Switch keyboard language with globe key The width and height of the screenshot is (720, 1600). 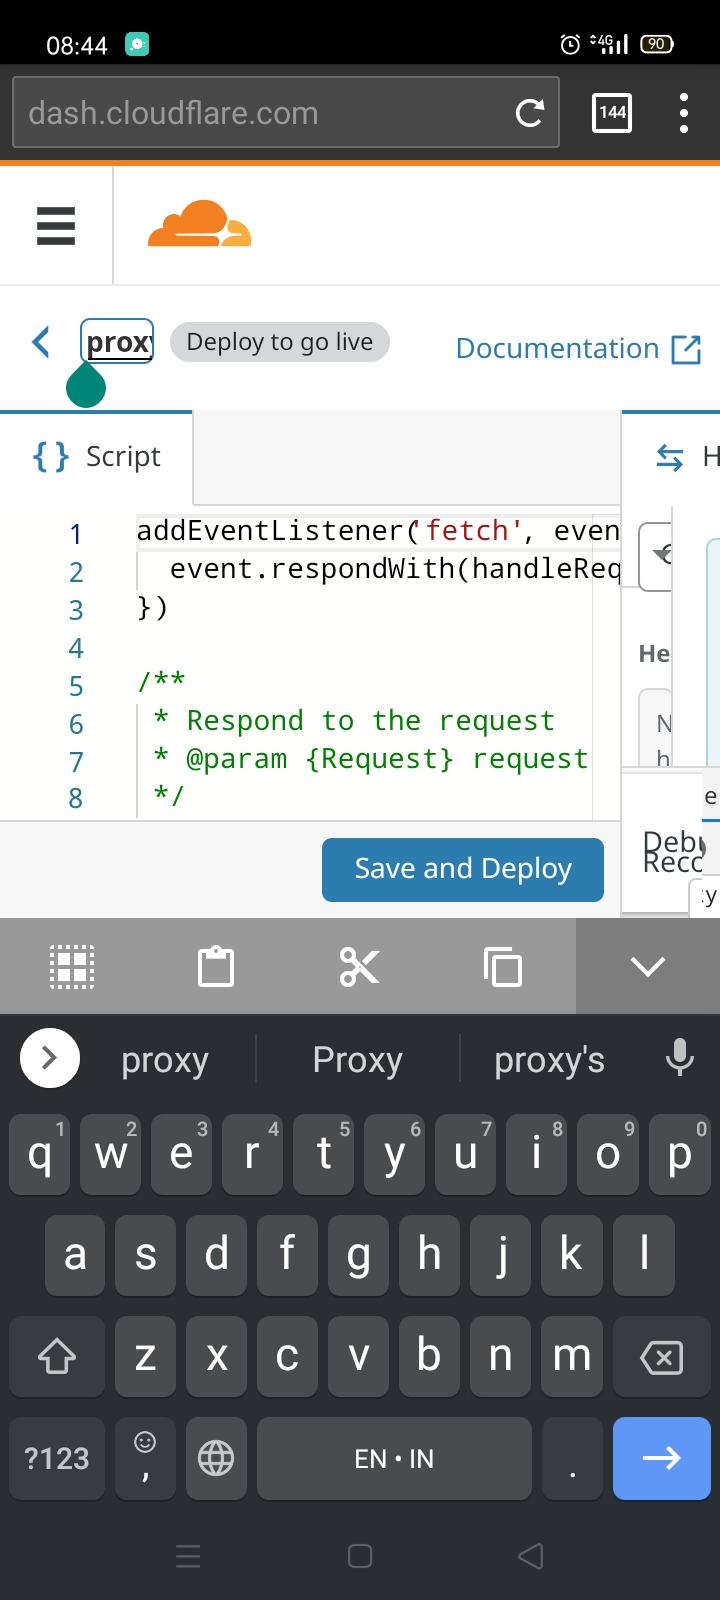(x=216, y=1459)
